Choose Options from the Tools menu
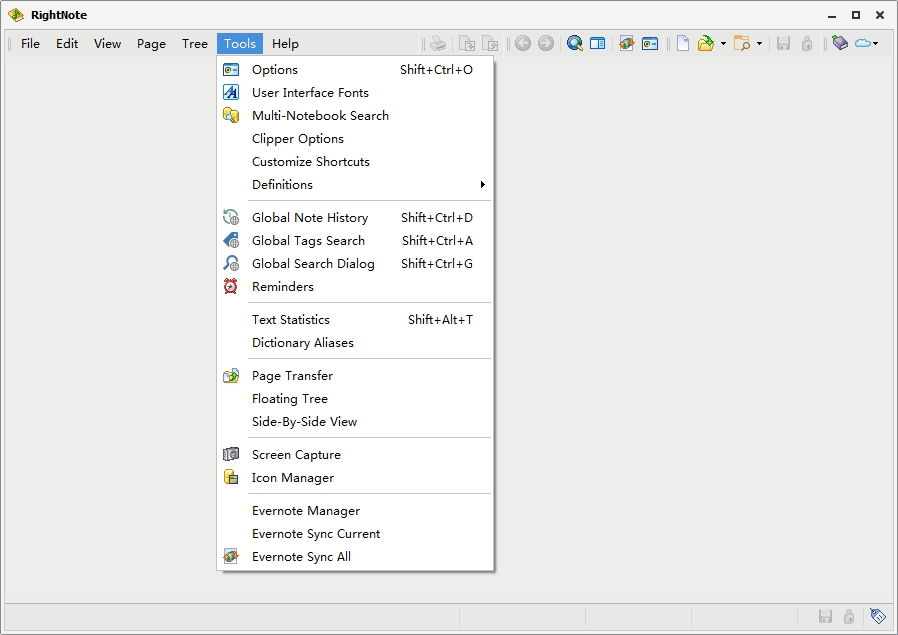Image resolution: width=898 pixels, height=635 pixels. pos(355,70)
